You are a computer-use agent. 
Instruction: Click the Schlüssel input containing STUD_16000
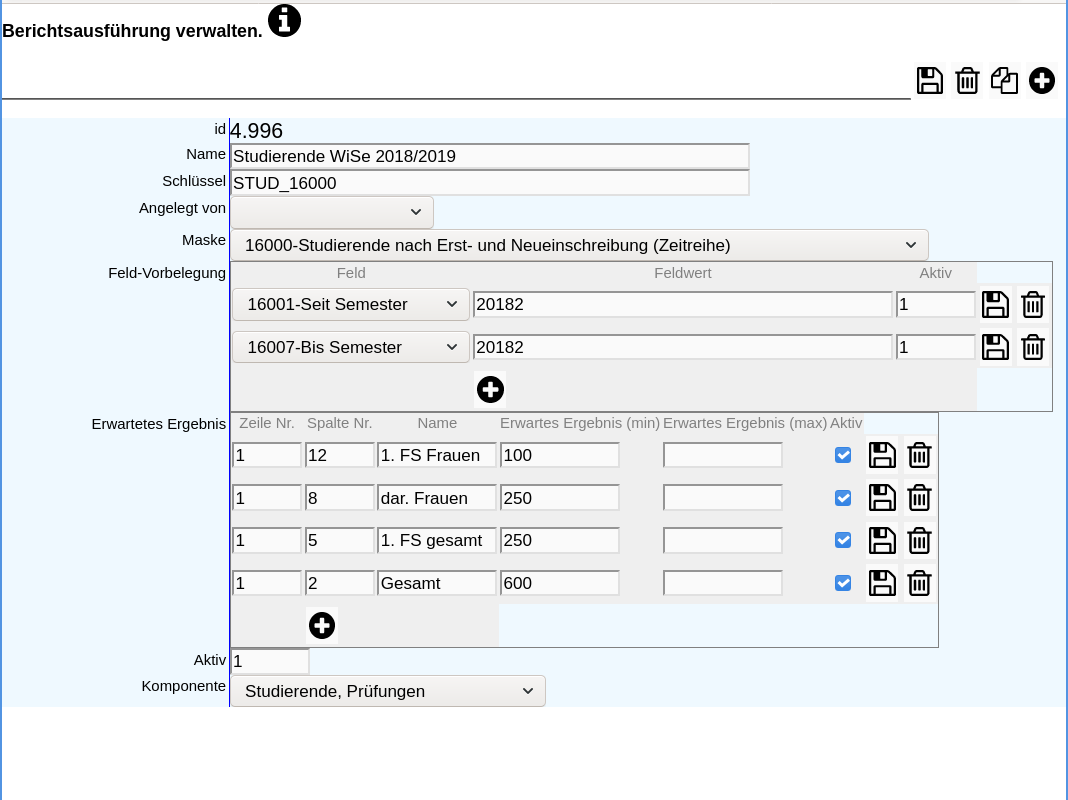(x=490, y=183)
